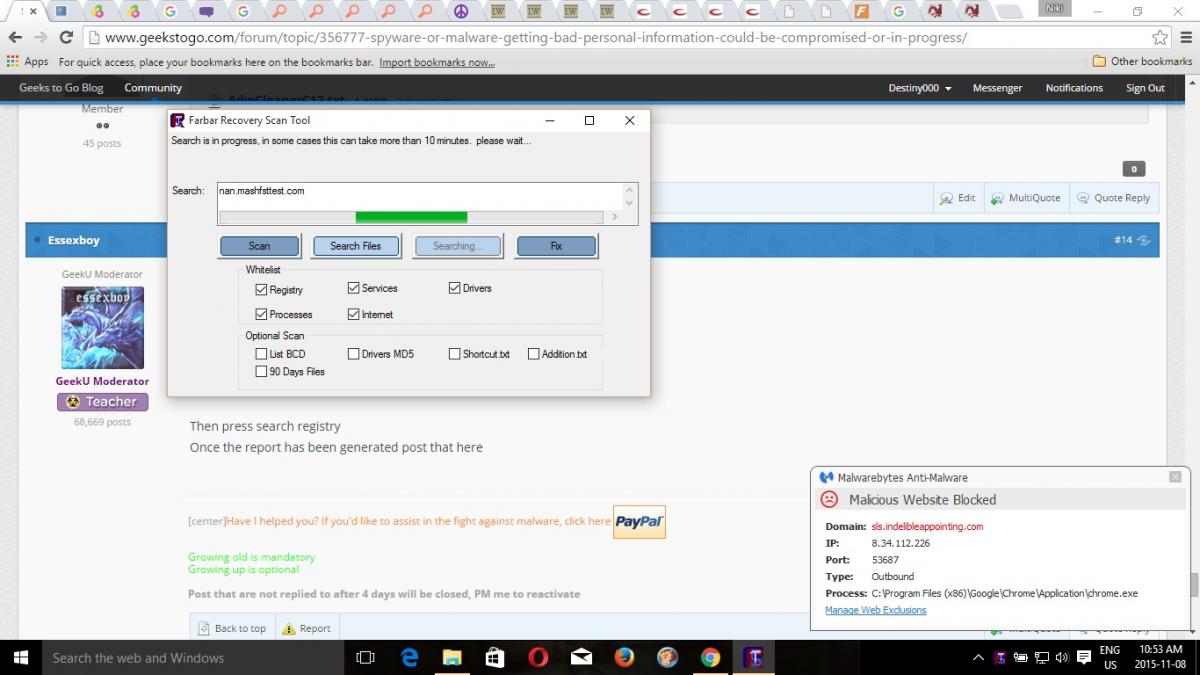Switch to the peace-symbol Chrome tab
Screen dimensions: 1200x675
[461, 12]
